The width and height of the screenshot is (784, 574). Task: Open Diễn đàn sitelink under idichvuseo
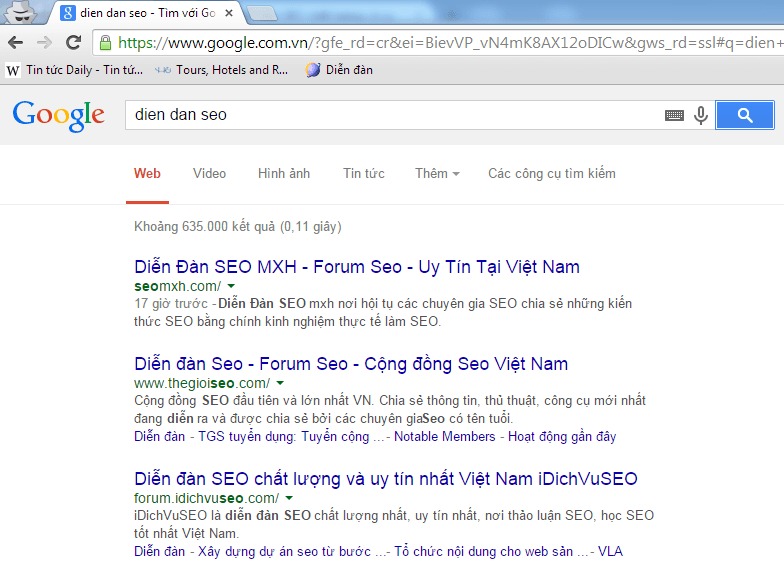pos(160,552)
